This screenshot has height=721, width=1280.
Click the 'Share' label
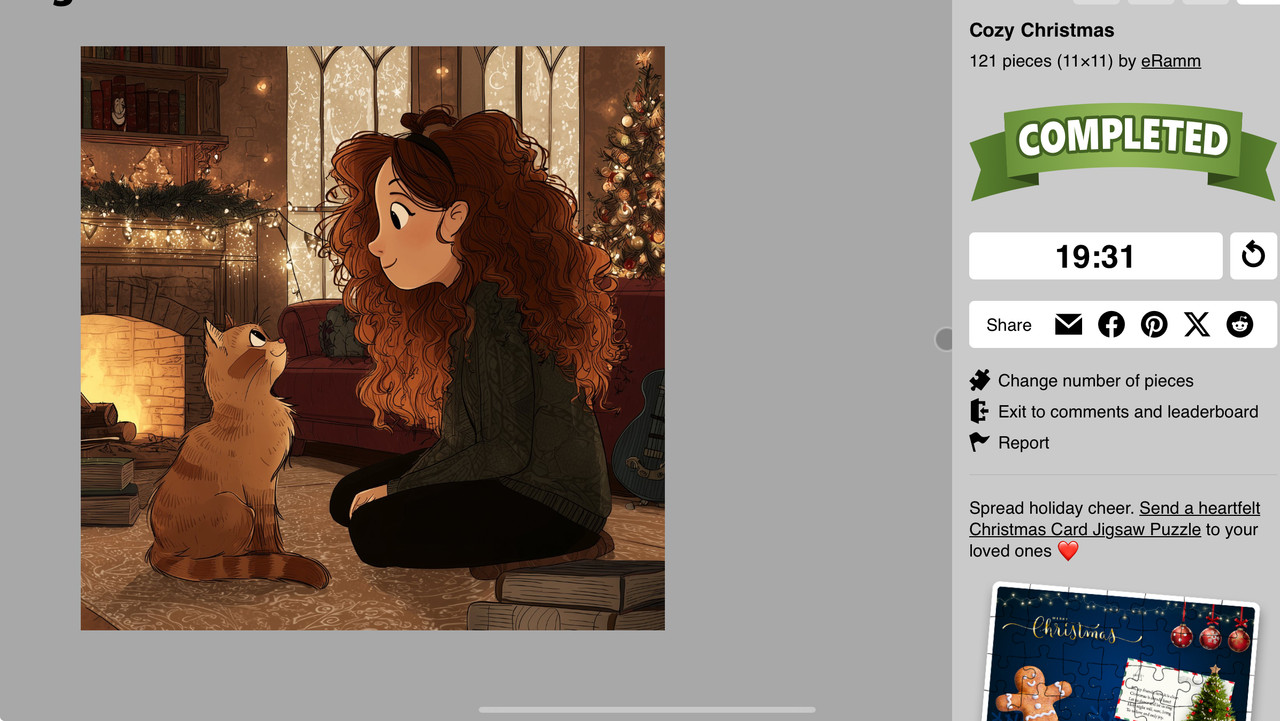pos(1008,325)
